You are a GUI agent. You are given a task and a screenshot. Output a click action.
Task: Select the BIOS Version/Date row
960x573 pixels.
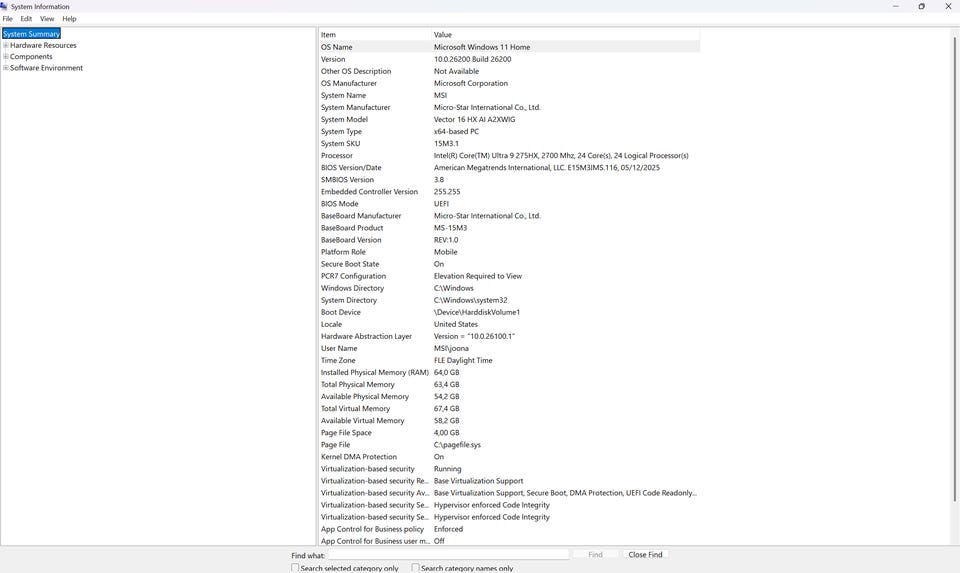[x=509, y=168]
